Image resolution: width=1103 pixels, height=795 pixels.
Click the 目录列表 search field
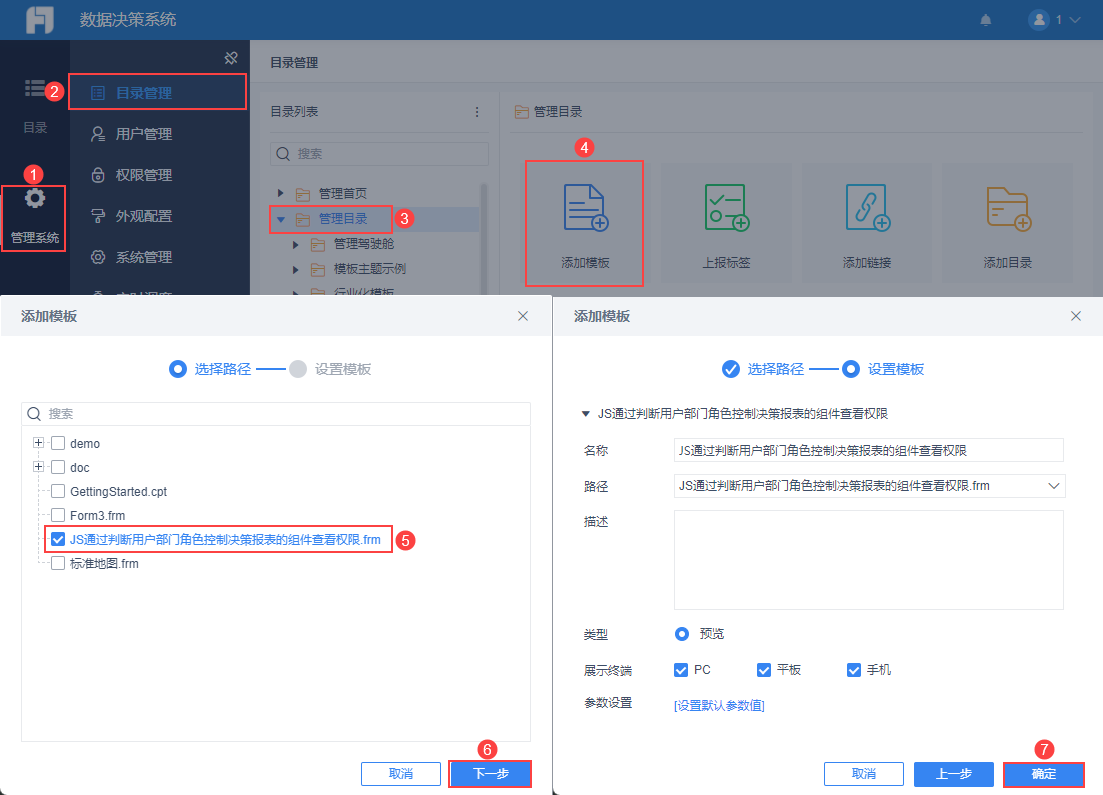coord(379,153)
